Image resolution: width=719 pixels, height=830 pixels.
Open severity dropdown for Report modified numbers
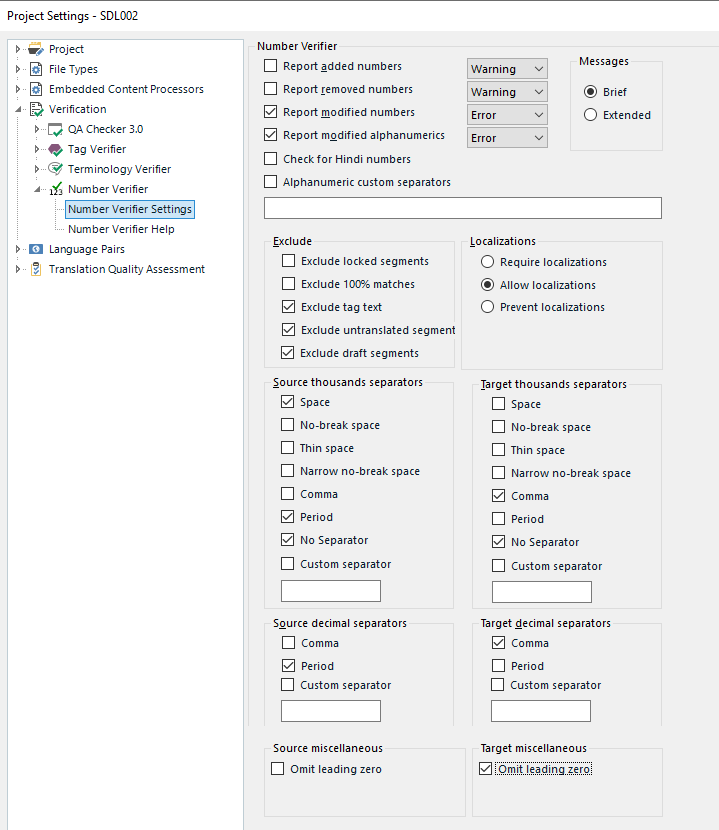pyautogui.click(x=507, y=115)
